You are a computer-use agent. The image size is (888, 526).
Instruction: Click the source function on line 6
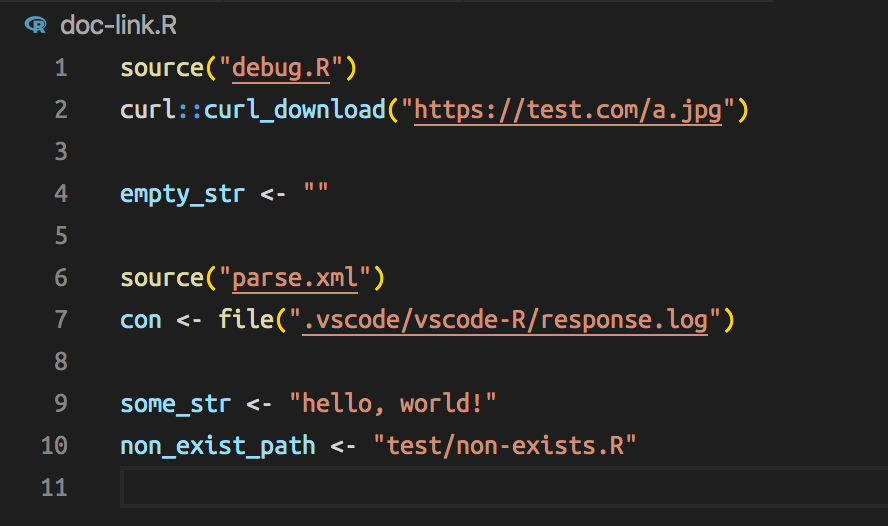pyautogui.click(x=162, y=279)
